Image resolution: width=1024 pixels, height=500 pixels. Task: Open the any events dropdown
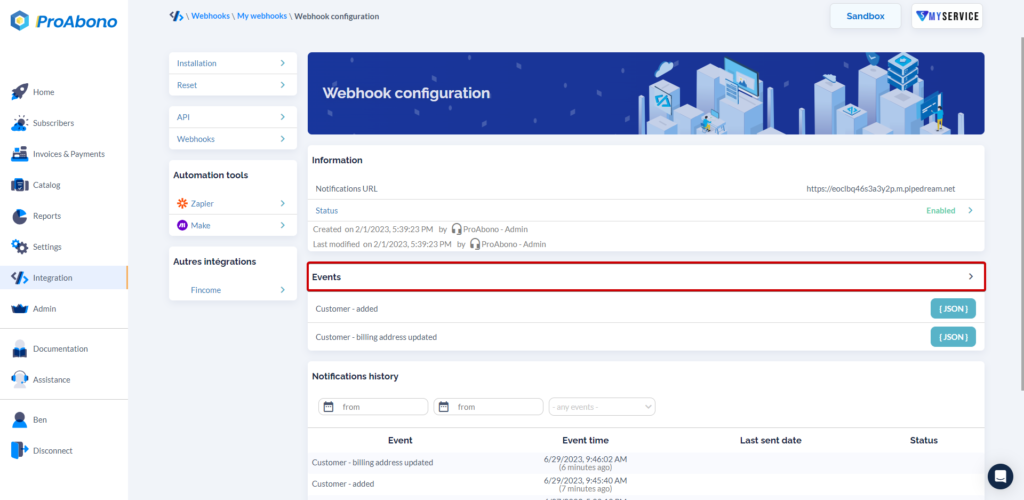[602, 407]
